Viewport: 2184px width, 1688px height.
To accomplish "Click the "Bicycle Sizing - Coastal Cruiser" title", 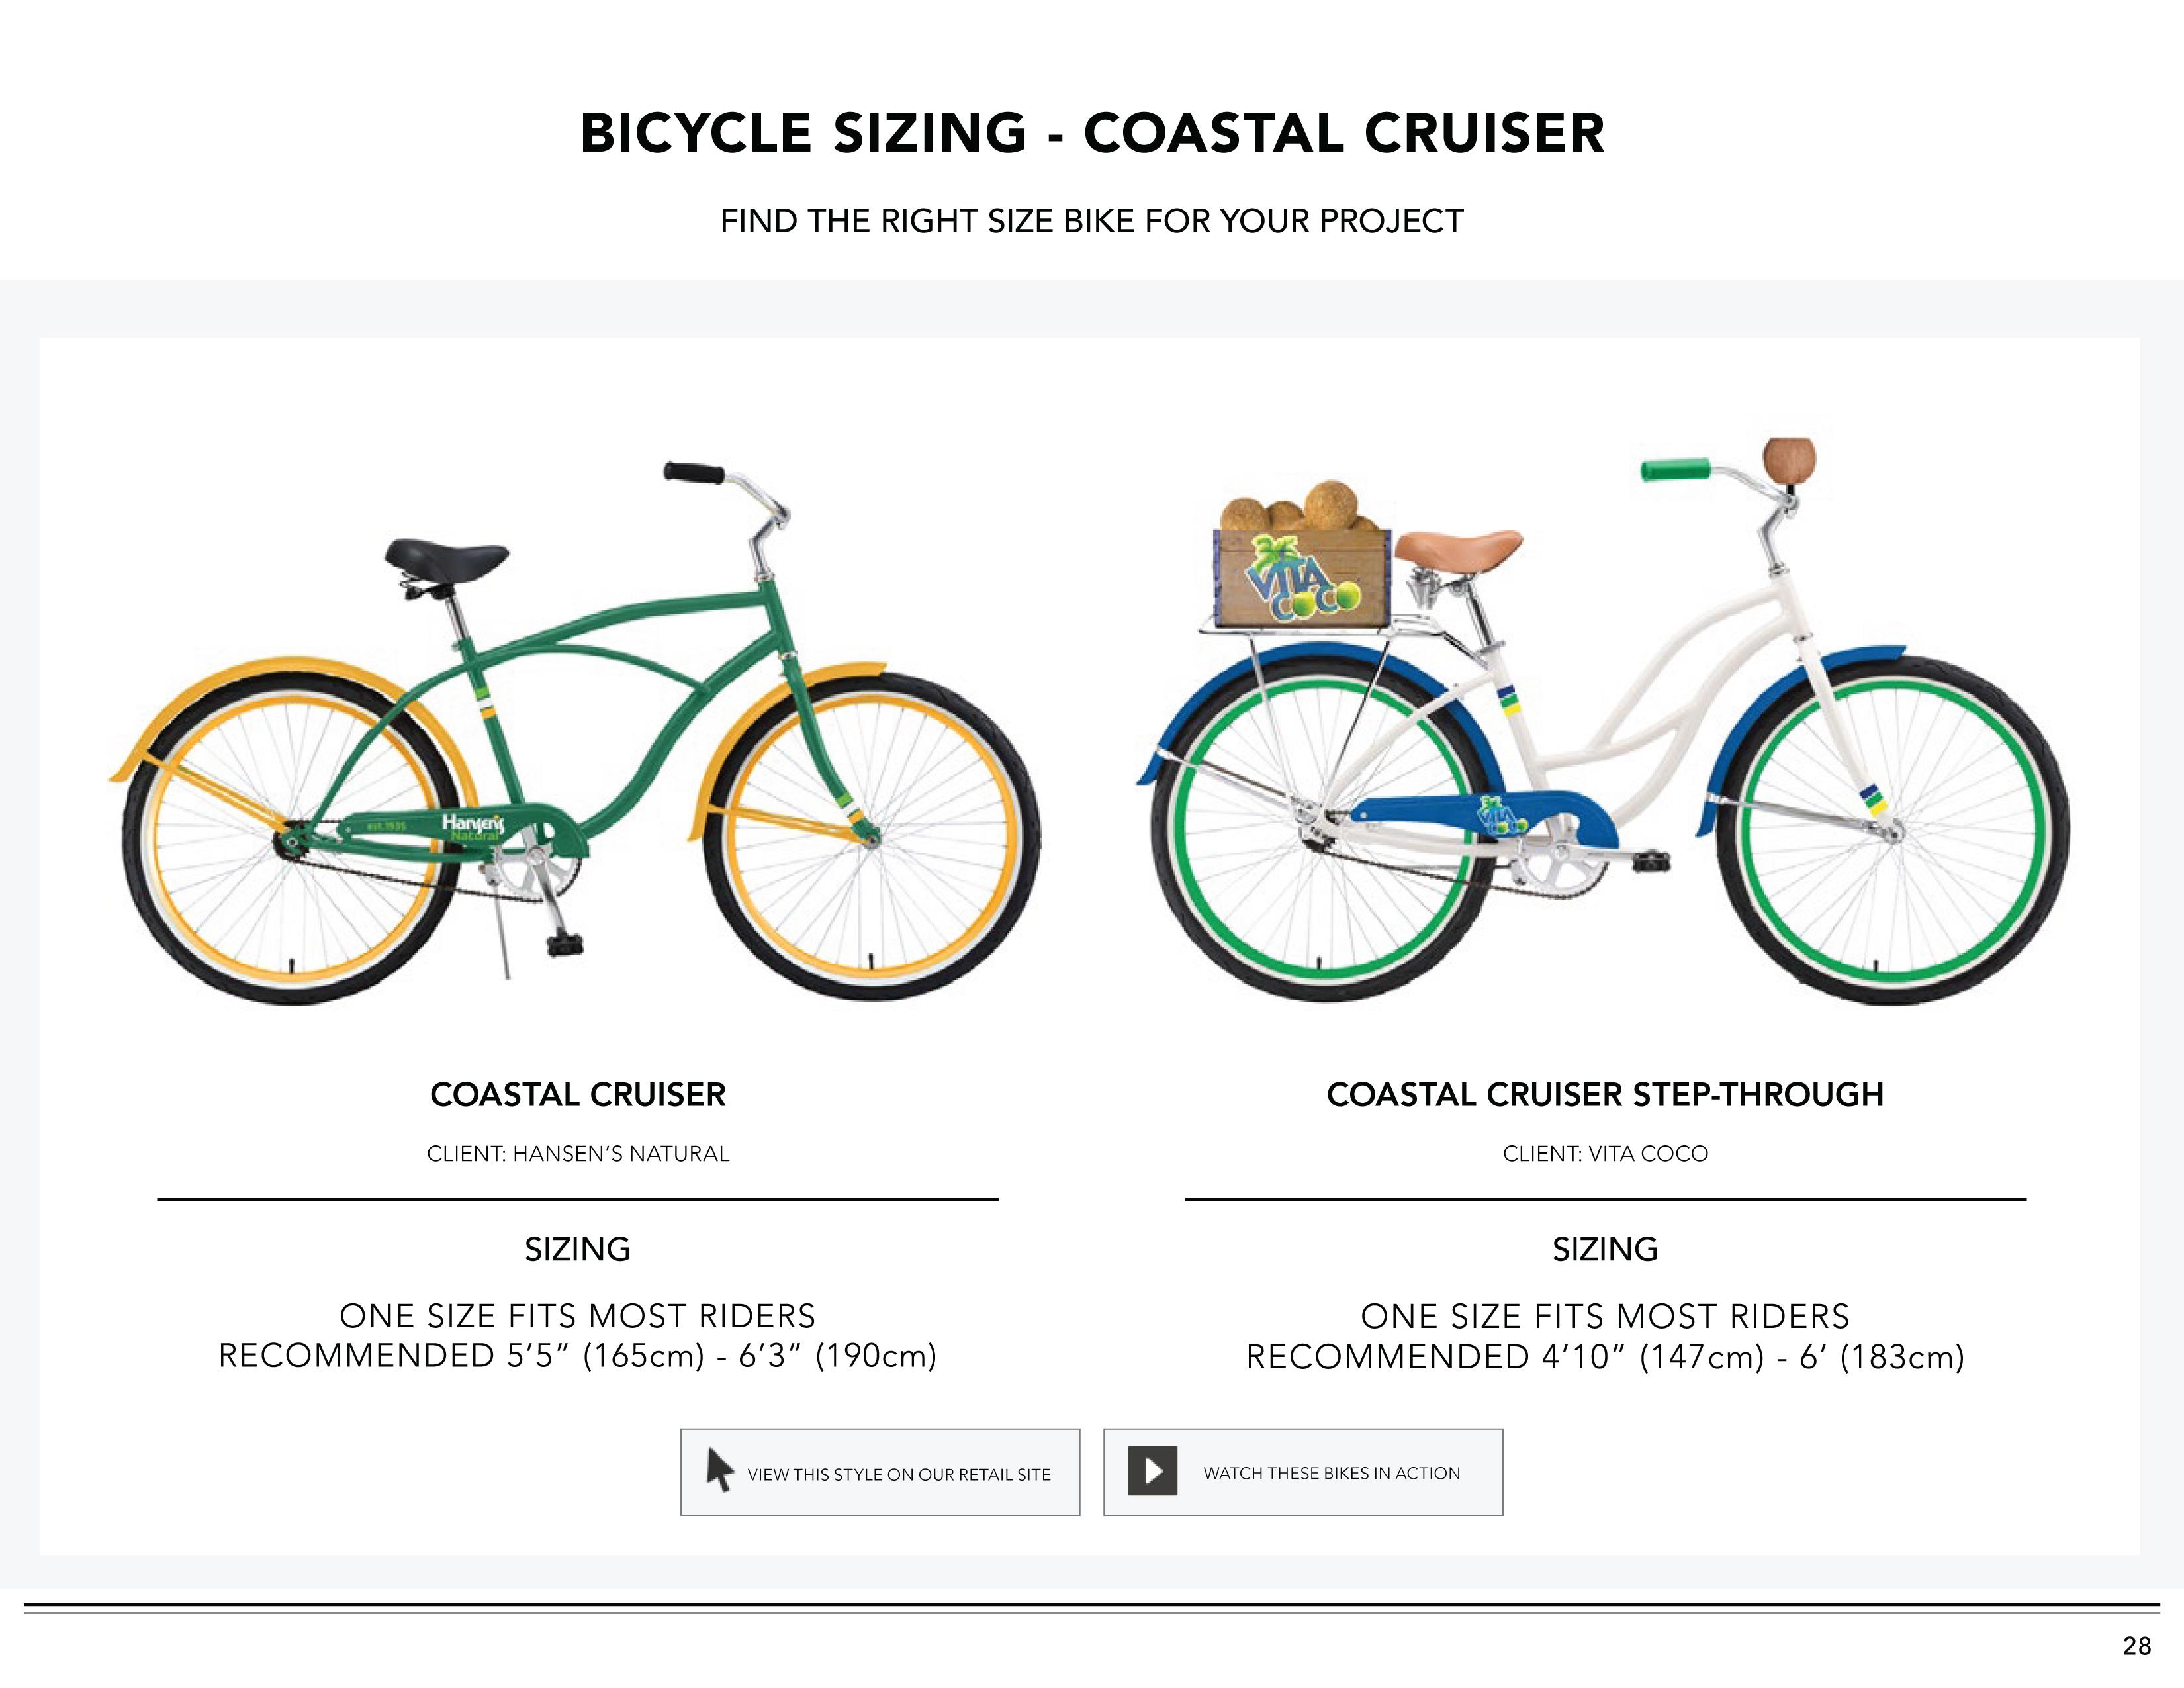I will [1092, 133].
